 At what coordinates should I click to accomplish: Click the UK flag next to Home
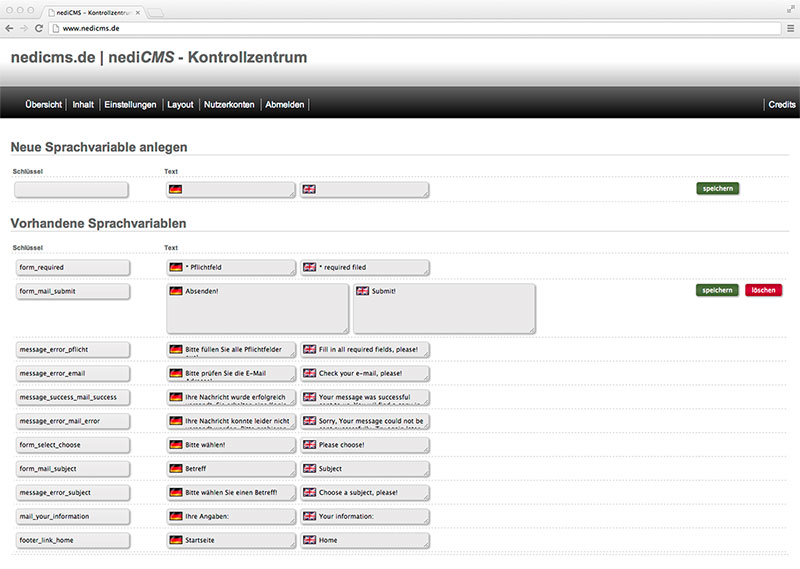click(310, 540)
